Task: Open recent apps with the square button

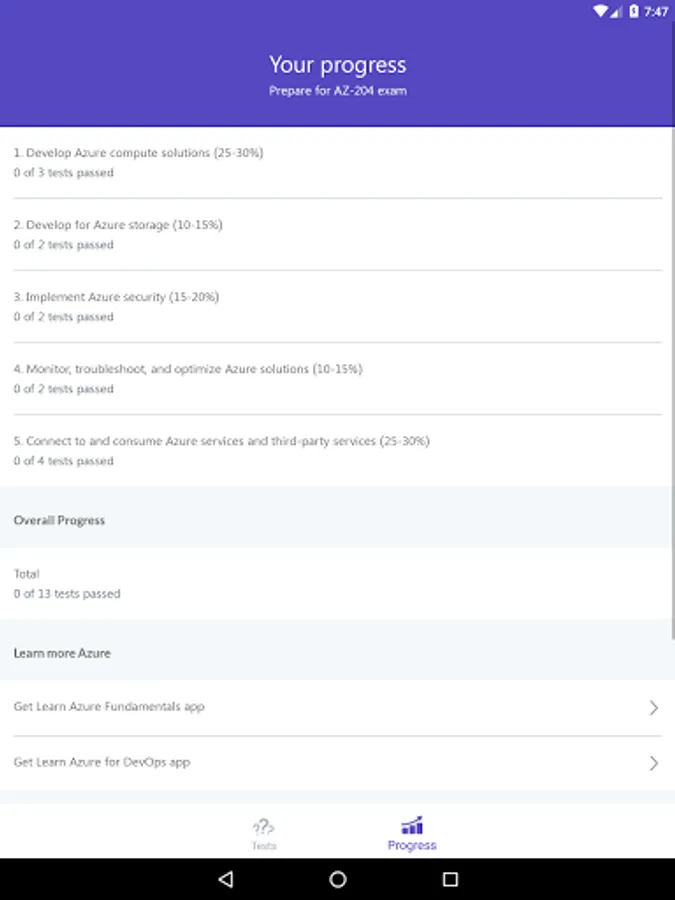Action: click(450, 878)
